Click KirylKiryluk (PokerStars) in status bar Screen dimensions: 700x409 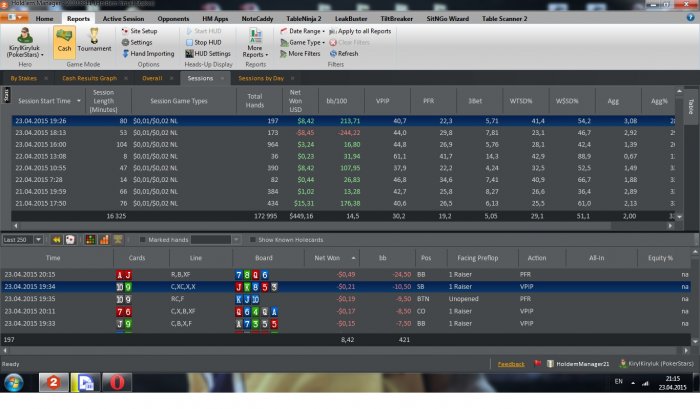click(657, 364)
